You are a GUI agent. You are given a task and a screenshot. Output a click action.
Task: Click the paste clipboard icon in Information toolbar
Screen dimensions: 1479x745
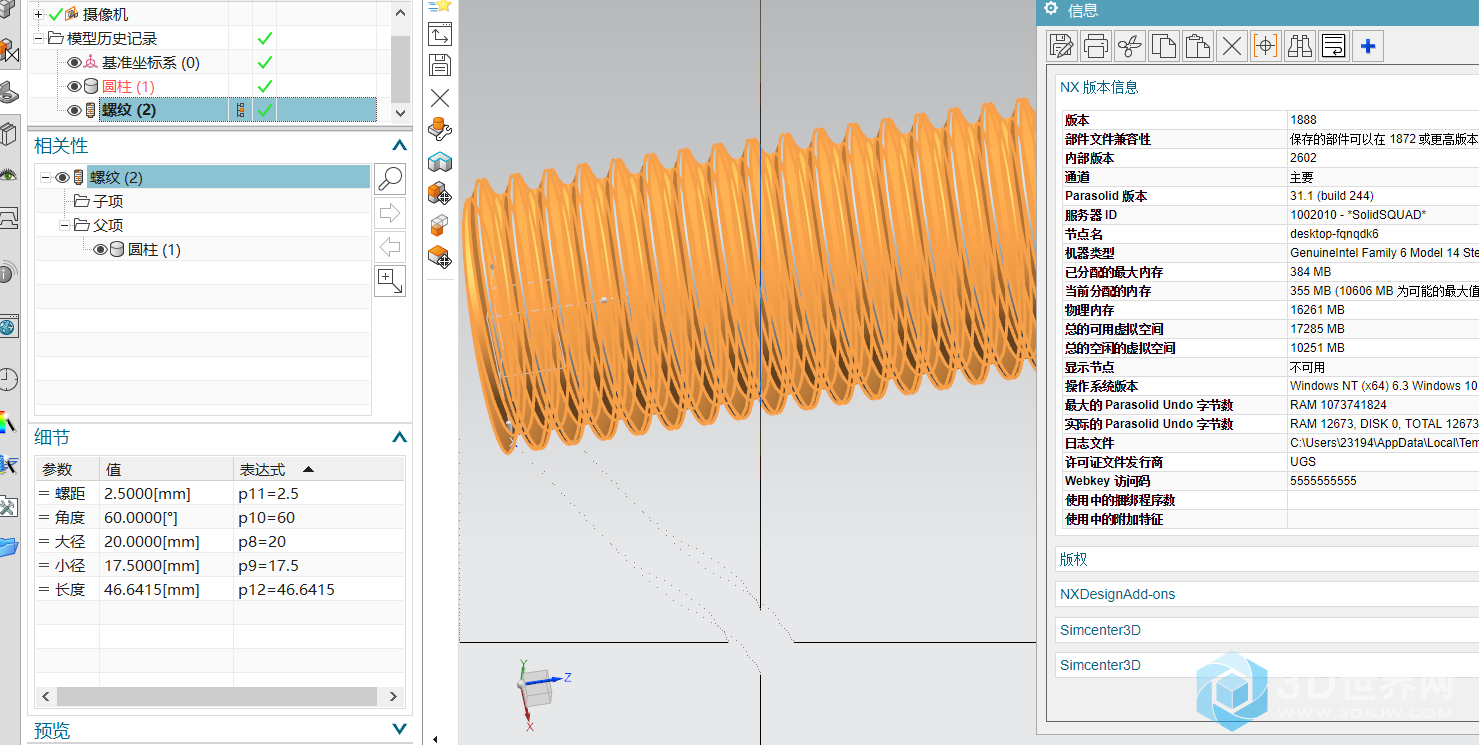click(x=1198, y=45)
